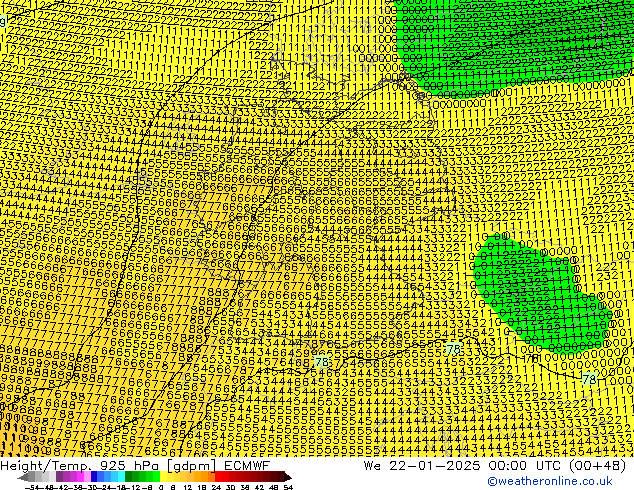Pick the bright red legend swatch at 24
The width and height of the screenshot is (634, 490).
click(218, 478)
